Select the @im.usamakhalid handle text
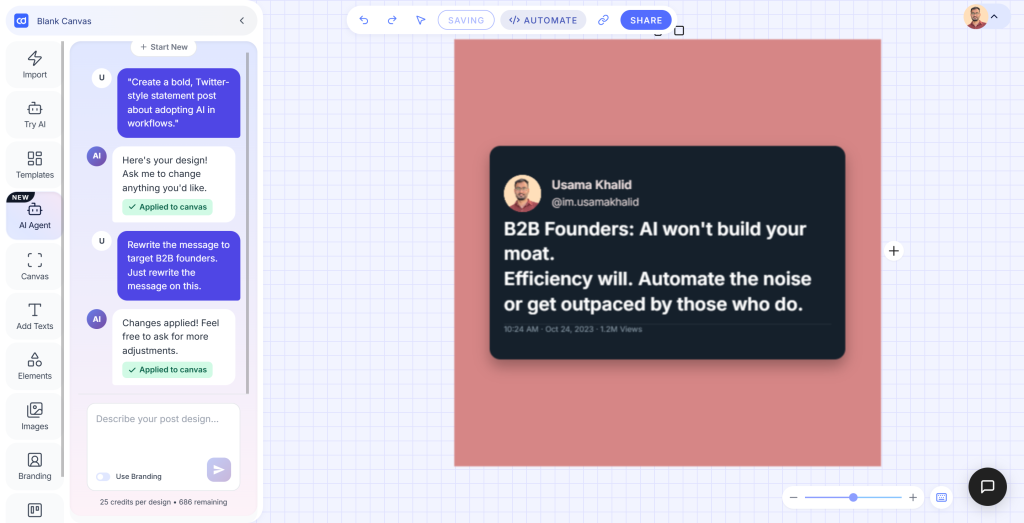The height and width of the screenshot is (523, 1024). click(x=595, y=202)
